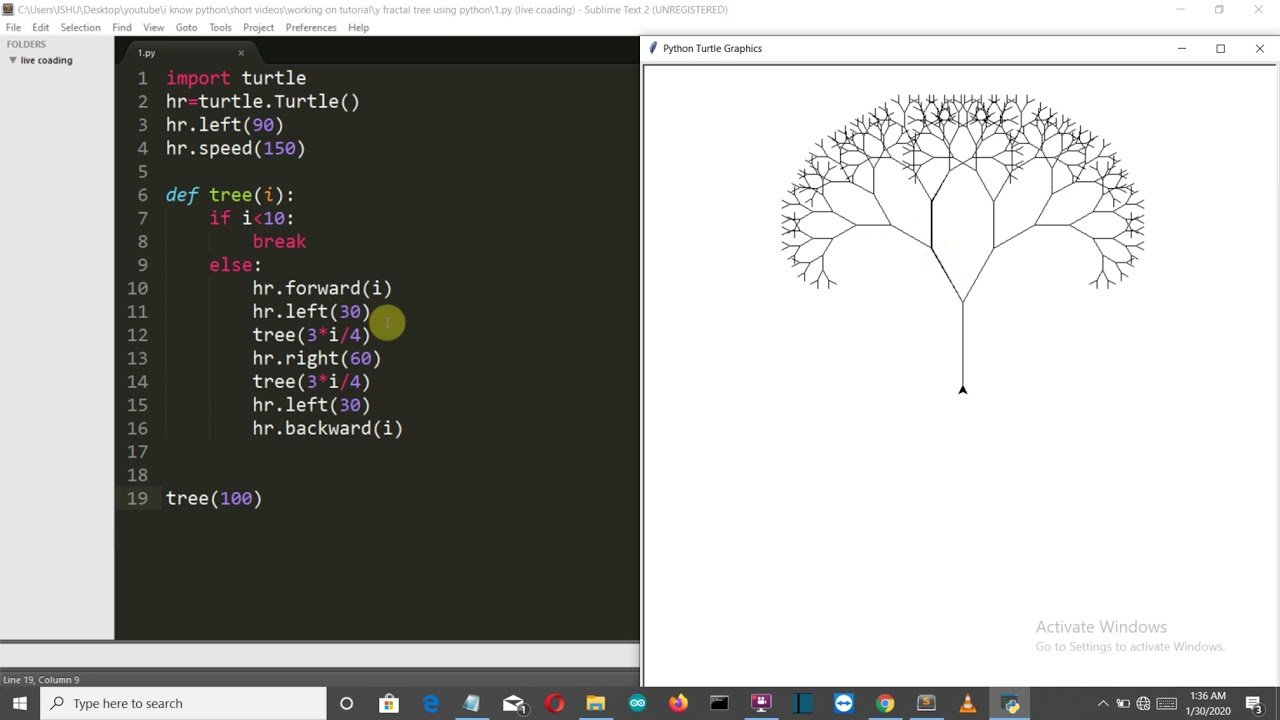Open the Opera browser taskbar icon
1280x720 pixels.
[x=554, y=703]
